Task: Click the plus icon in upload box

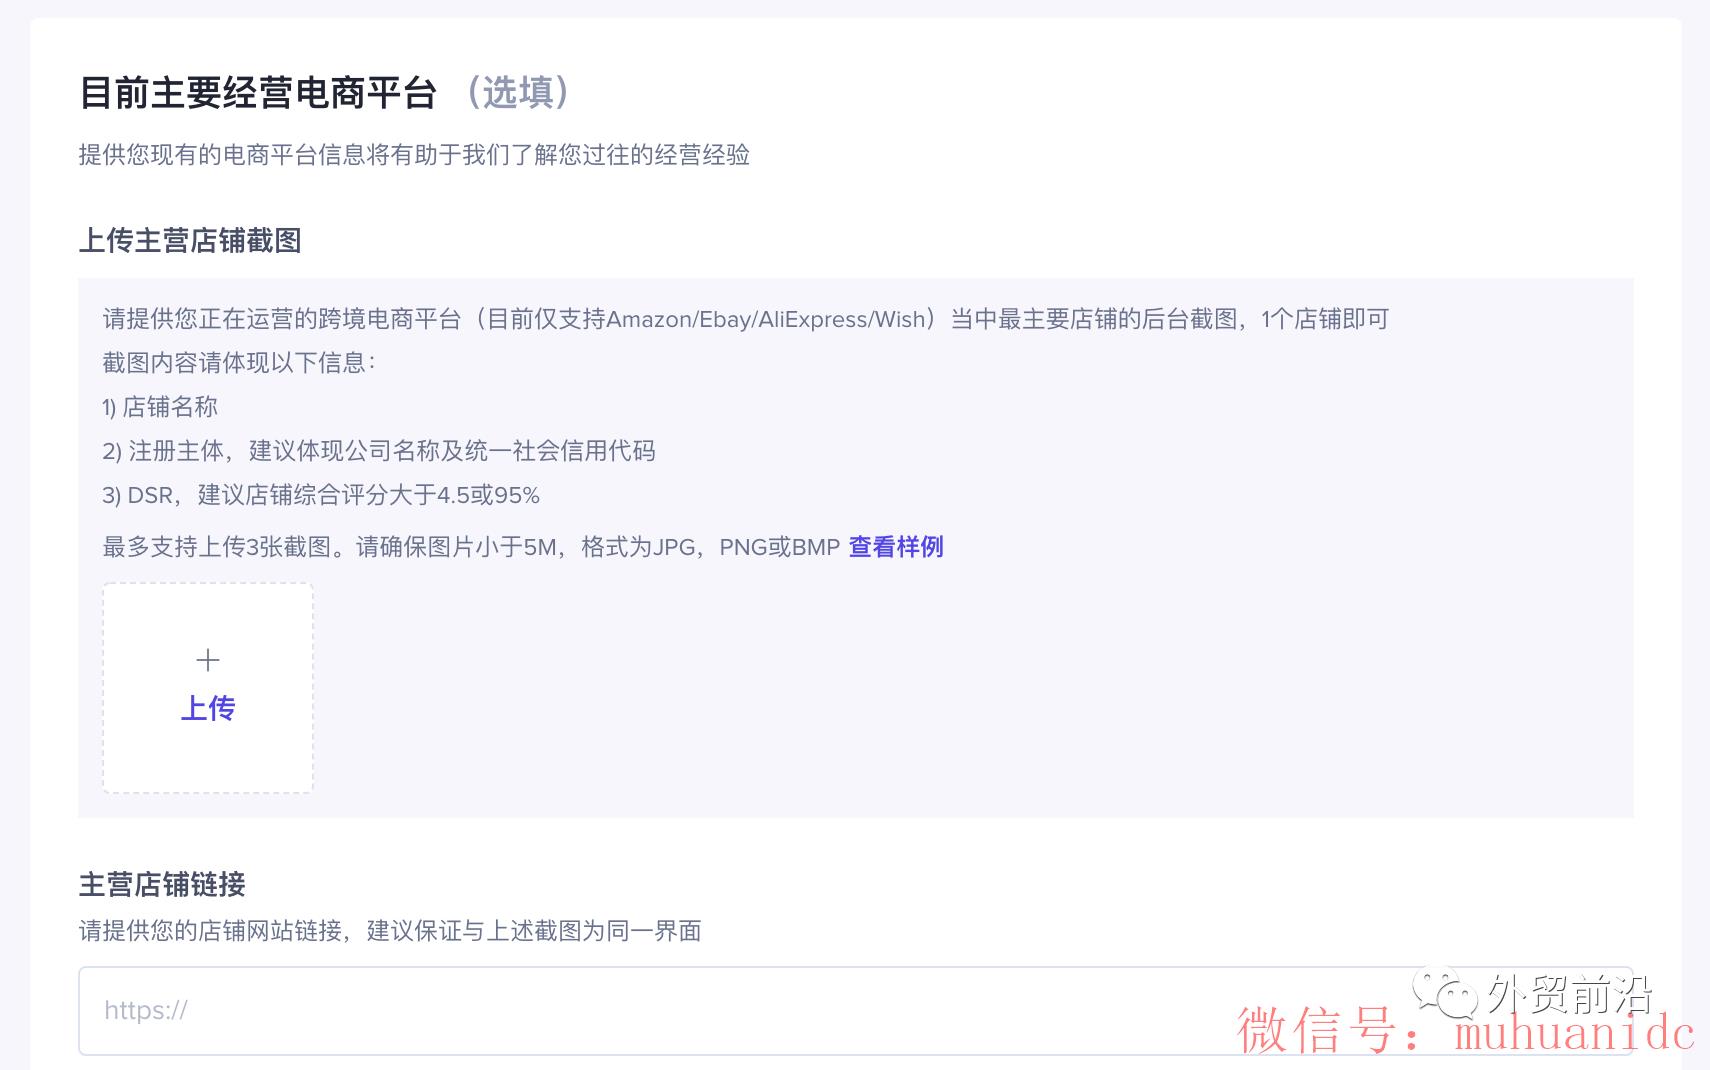Action: (208, 660)
